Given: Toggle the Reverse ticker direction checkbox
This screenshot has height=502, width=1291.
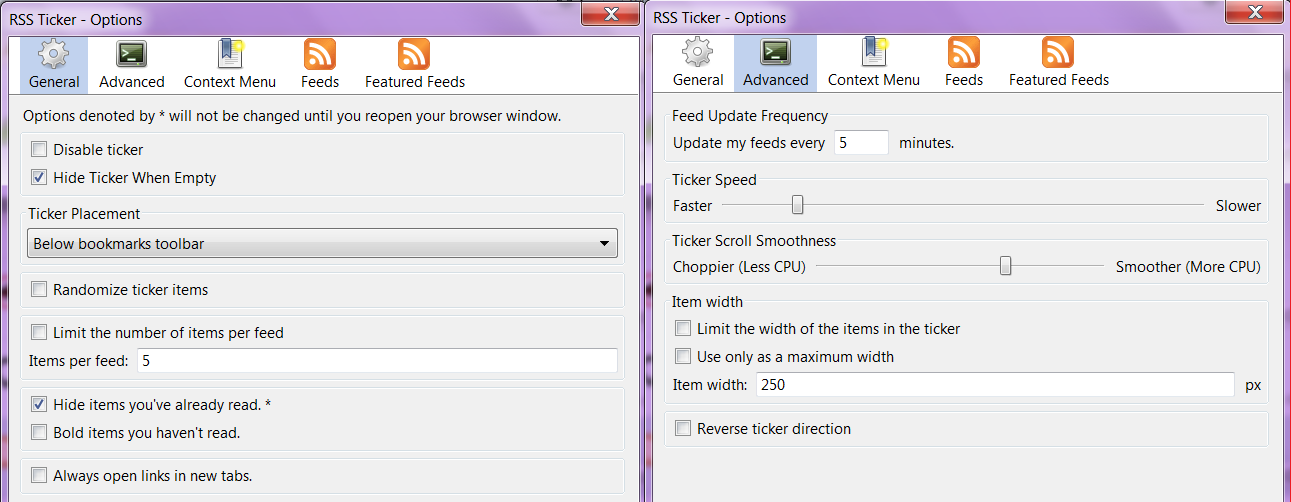Looking at the screenshot, I should 683,429.
